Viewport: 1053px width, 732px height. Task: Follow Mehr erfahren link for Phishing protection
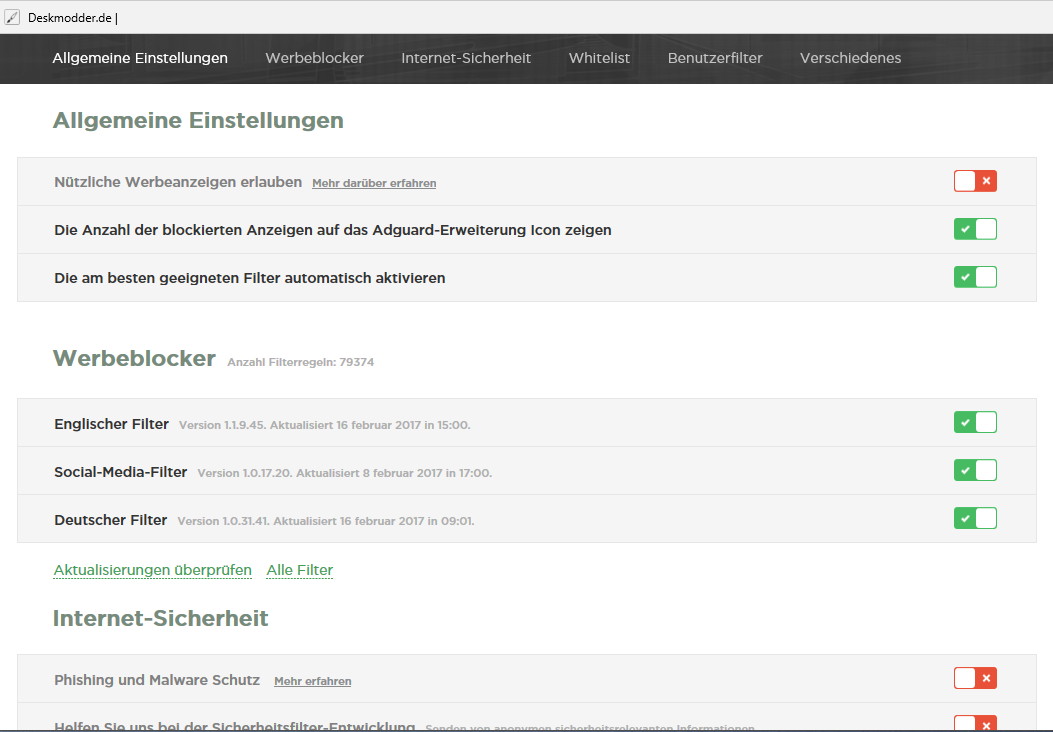tap(312, 681)
